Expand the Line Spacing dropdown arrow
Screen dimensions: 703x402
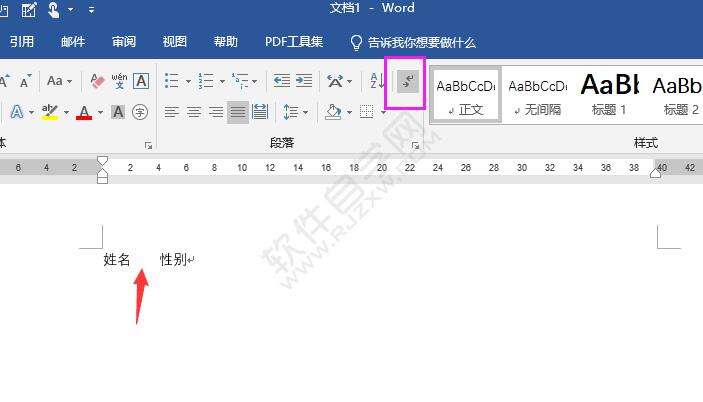[305, 112]
